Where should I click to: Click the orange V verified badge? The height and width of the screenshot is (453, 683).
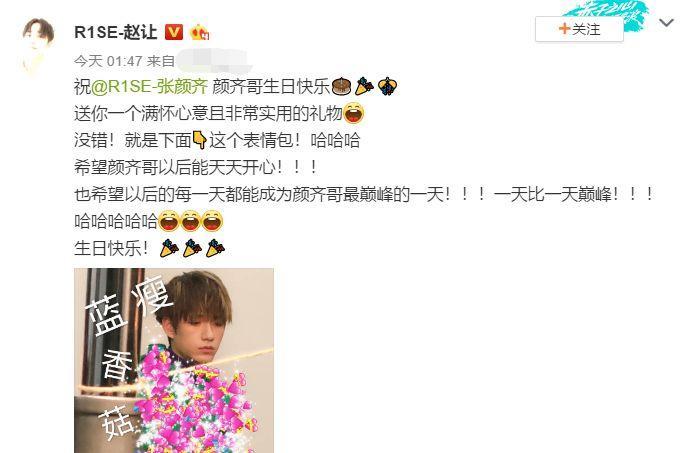[x=173, y=32]
